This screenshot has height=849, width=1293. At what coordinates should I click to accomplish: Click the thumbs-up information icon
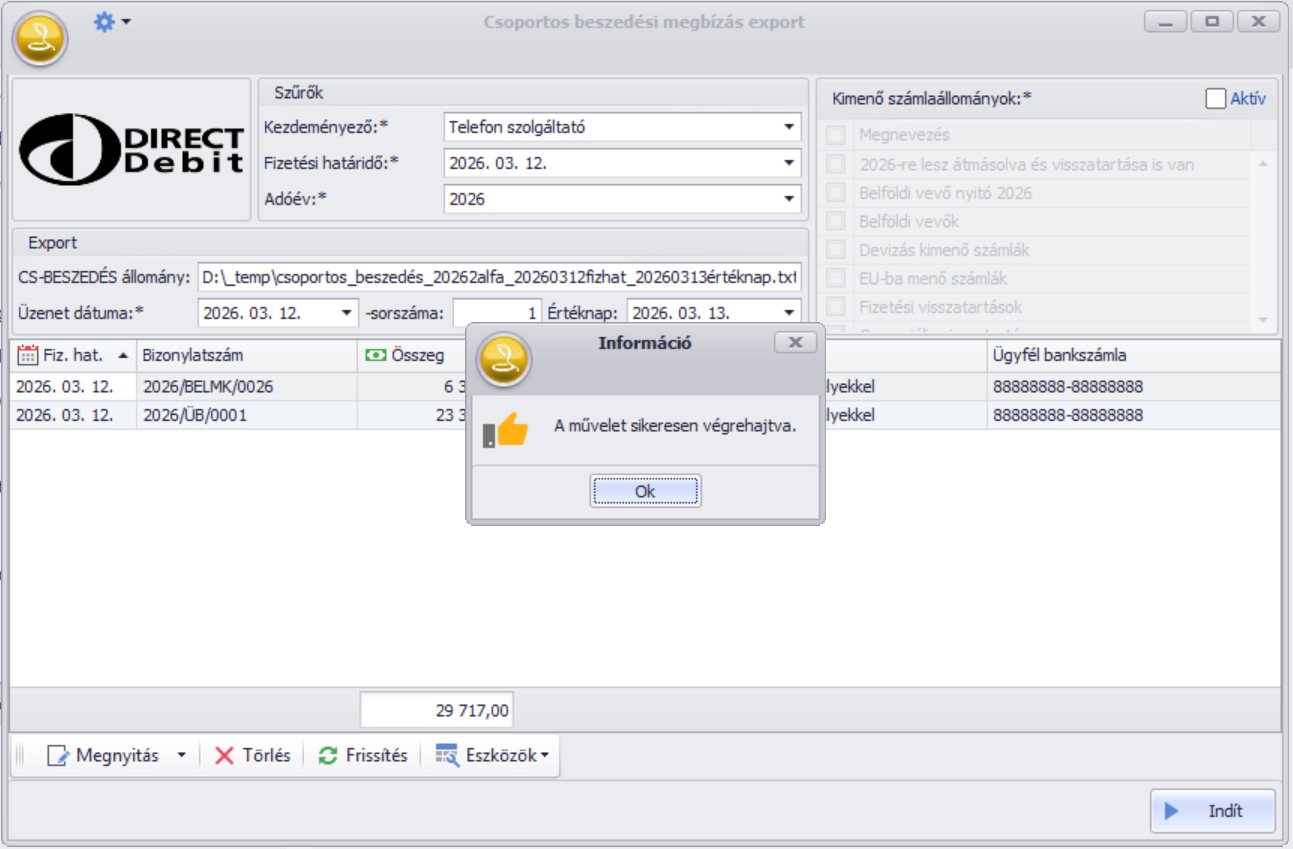click(506, 429)
